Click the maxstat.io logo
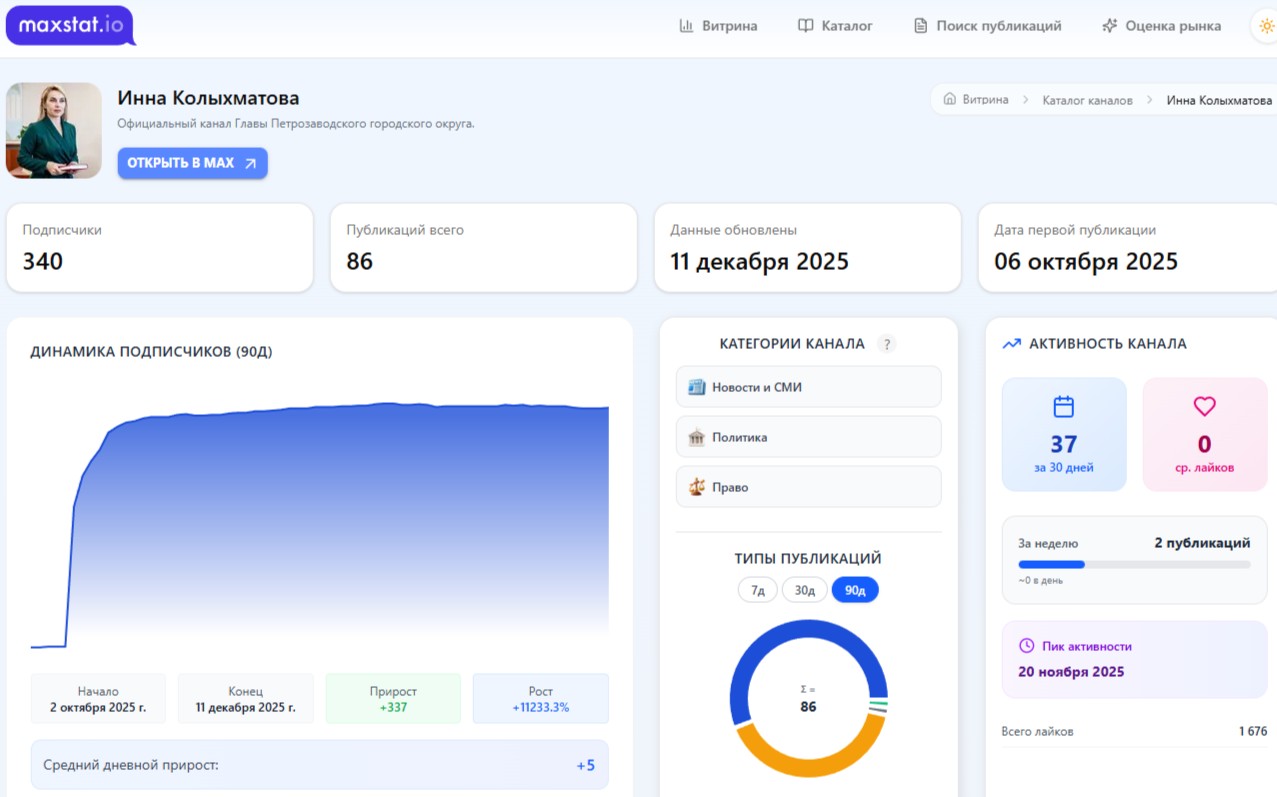 (x=70, y=25)
